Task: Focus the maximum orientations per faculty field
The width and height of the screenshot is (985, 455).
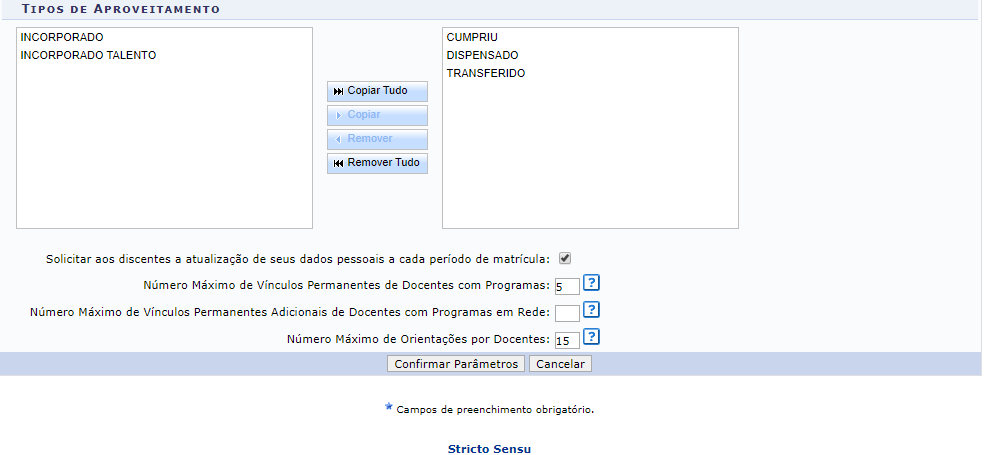Action: pos(566,340)
